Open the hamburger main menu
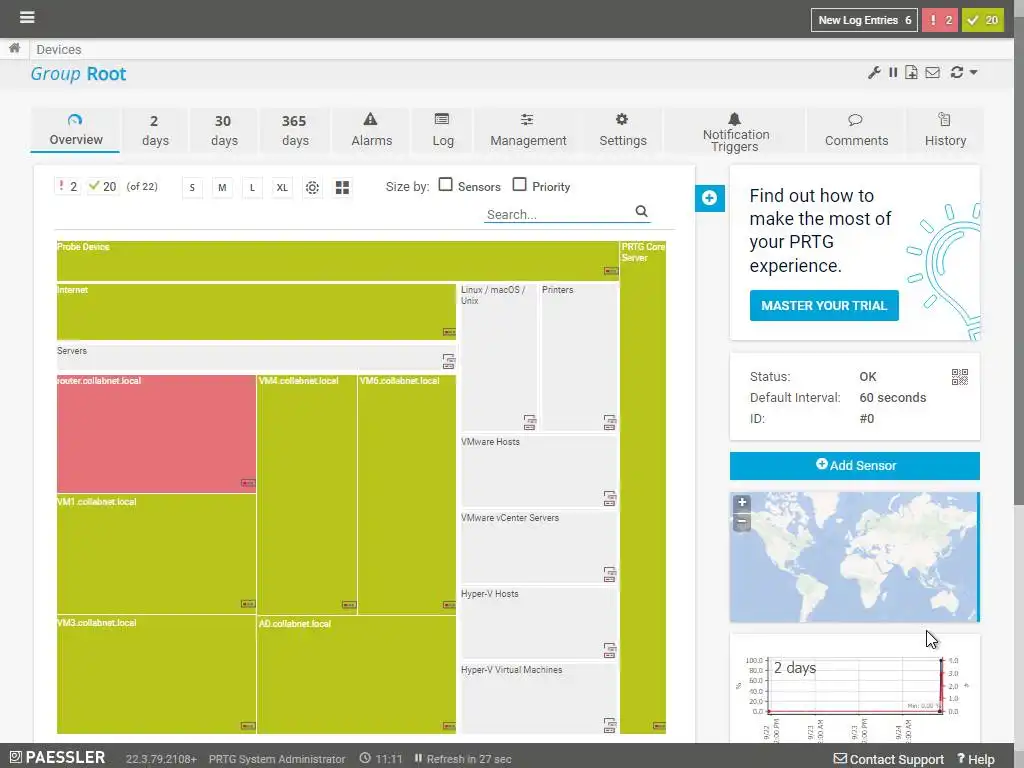This screenshot has width=1024, height=768. 27,17
